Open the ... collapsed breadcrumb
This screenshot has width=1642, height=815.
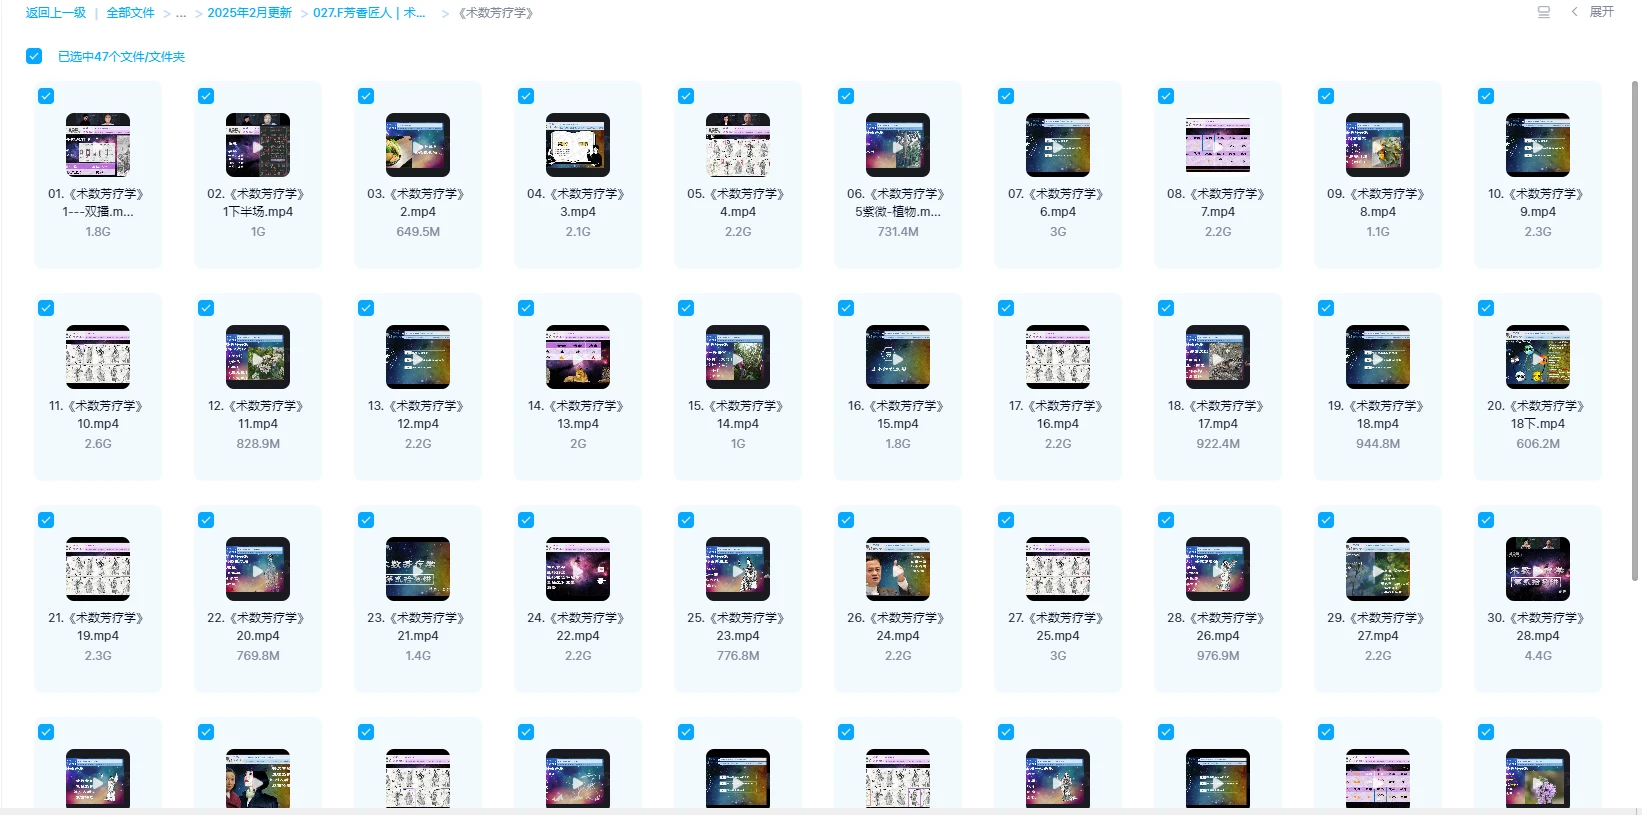[181, 13]
